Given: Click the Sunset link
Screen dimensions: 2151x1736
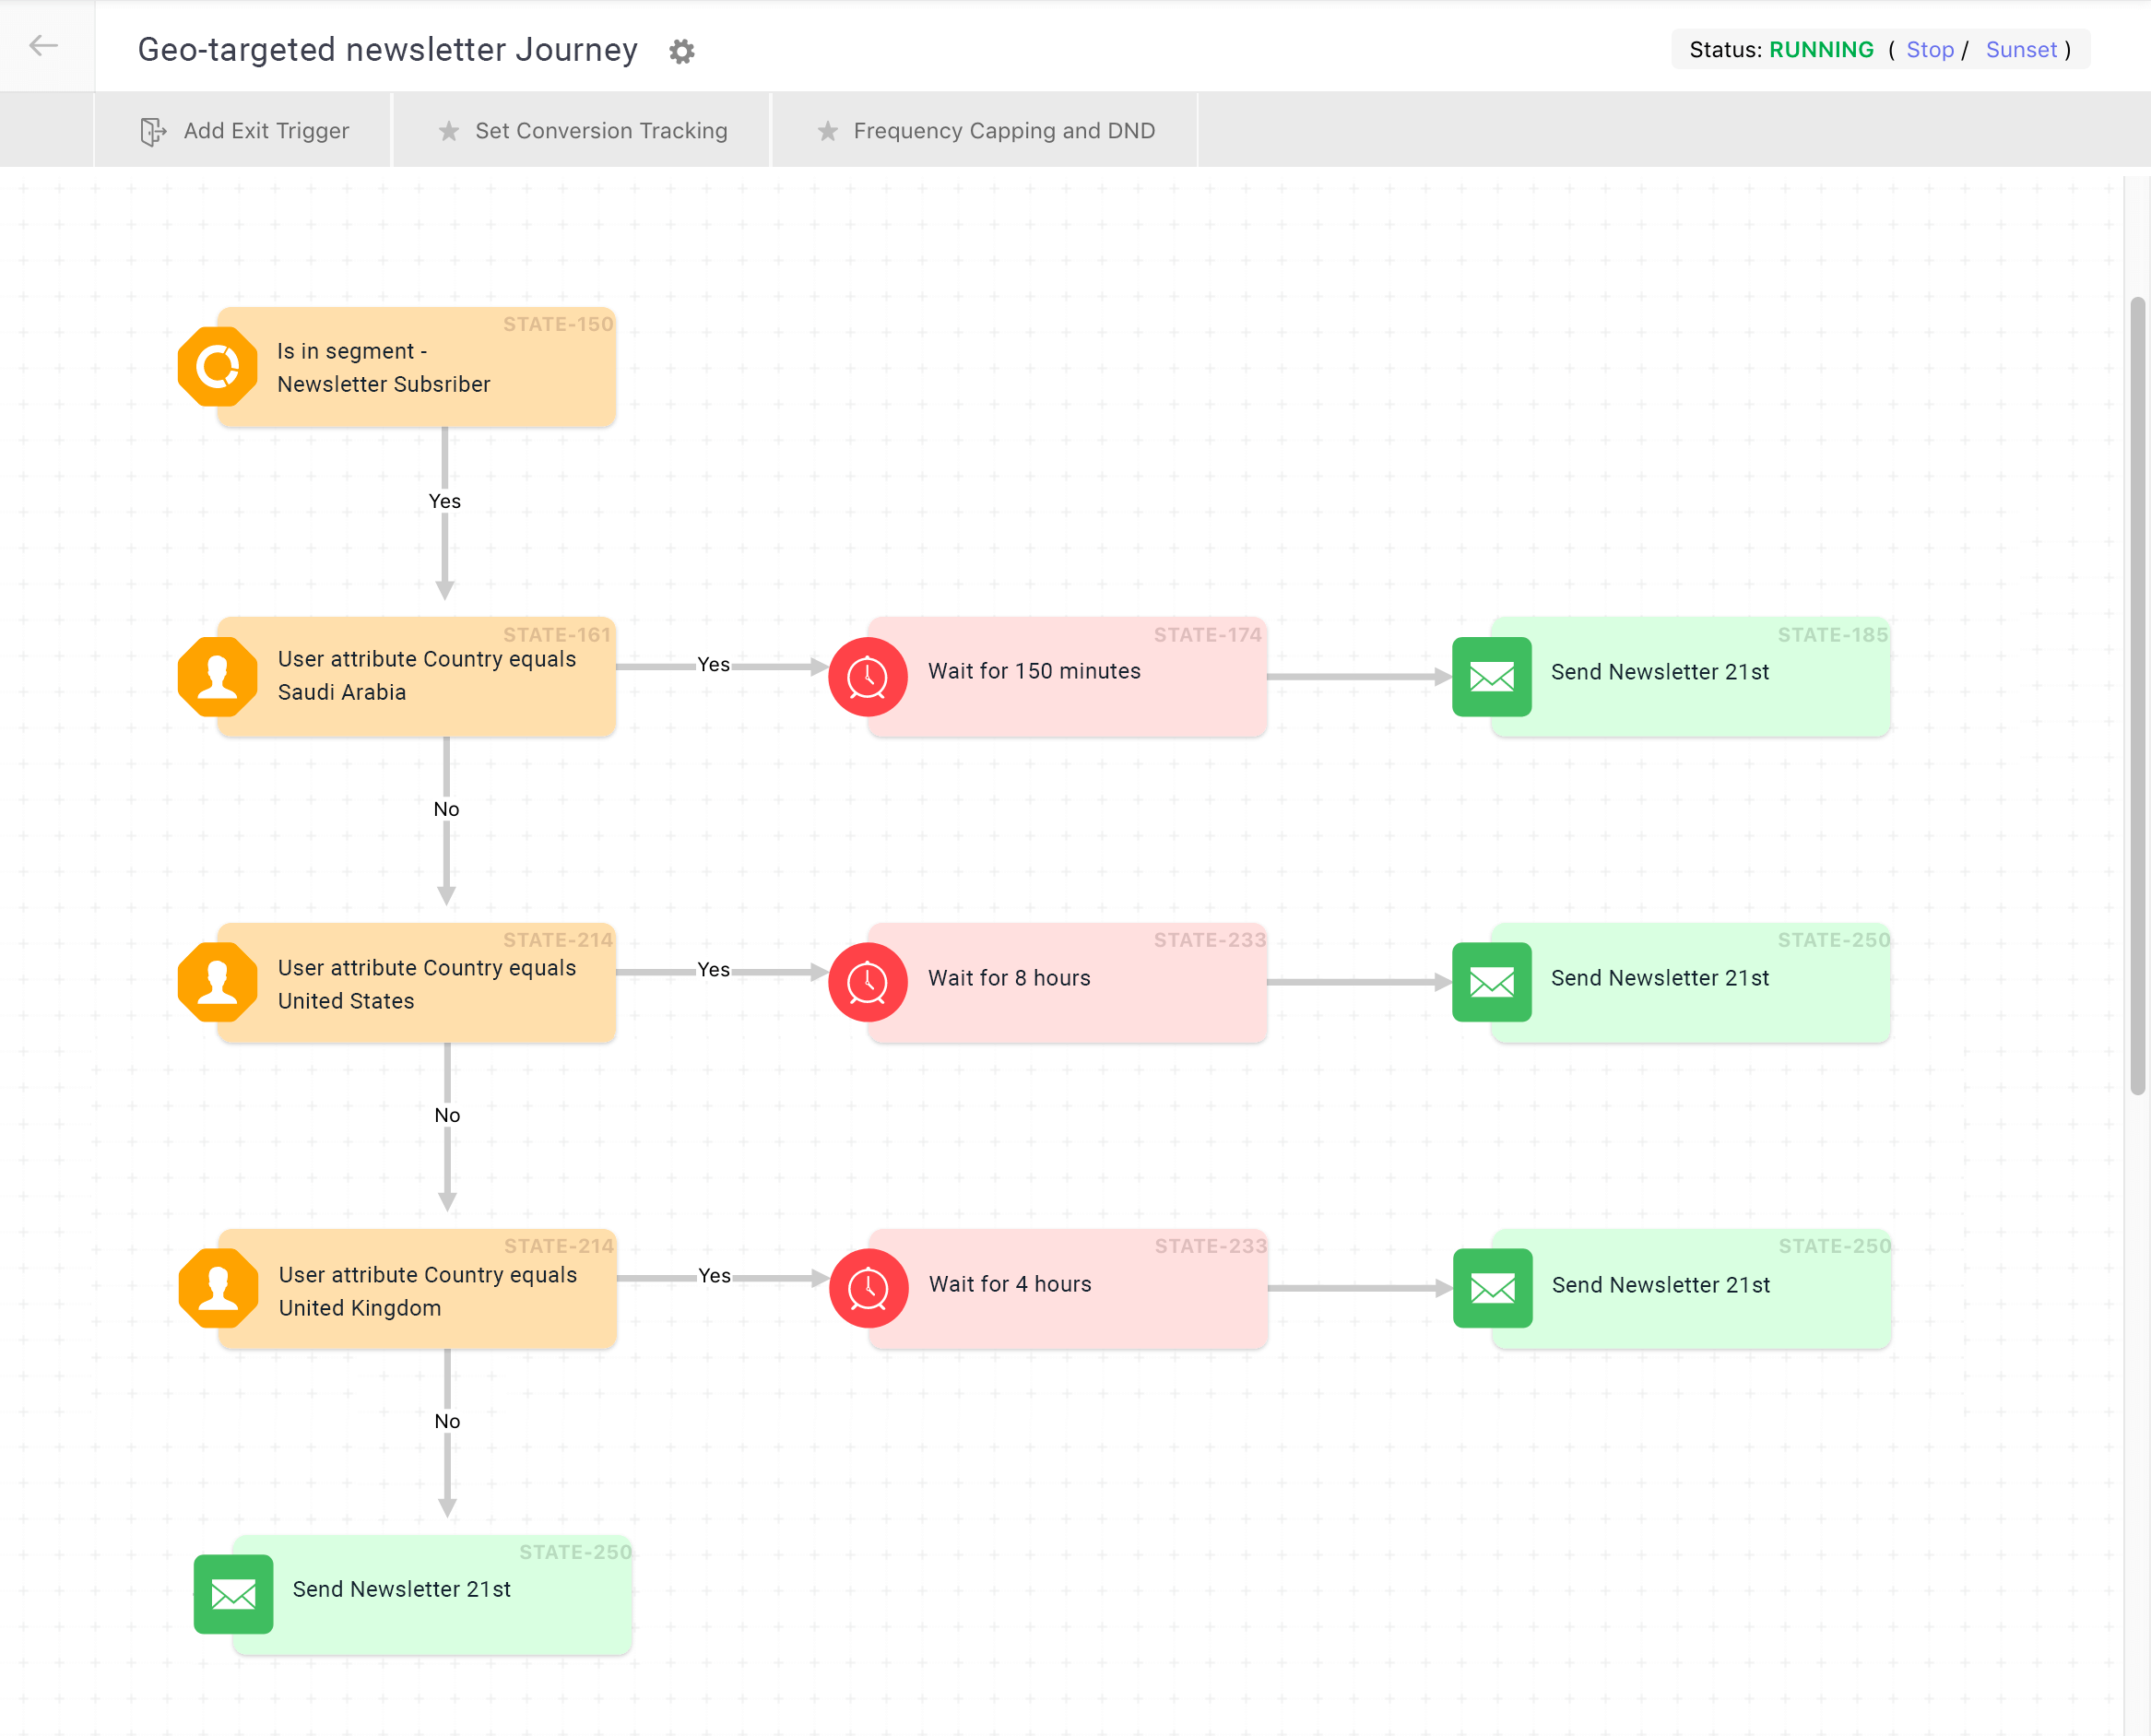Looking at the screenshot, I should [2020, 50].
